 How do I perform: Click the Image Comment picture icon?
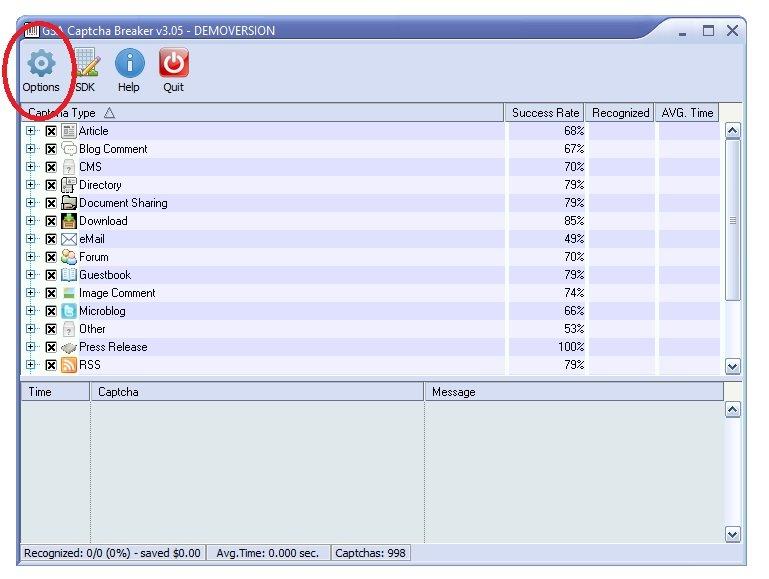coord(69,293)
